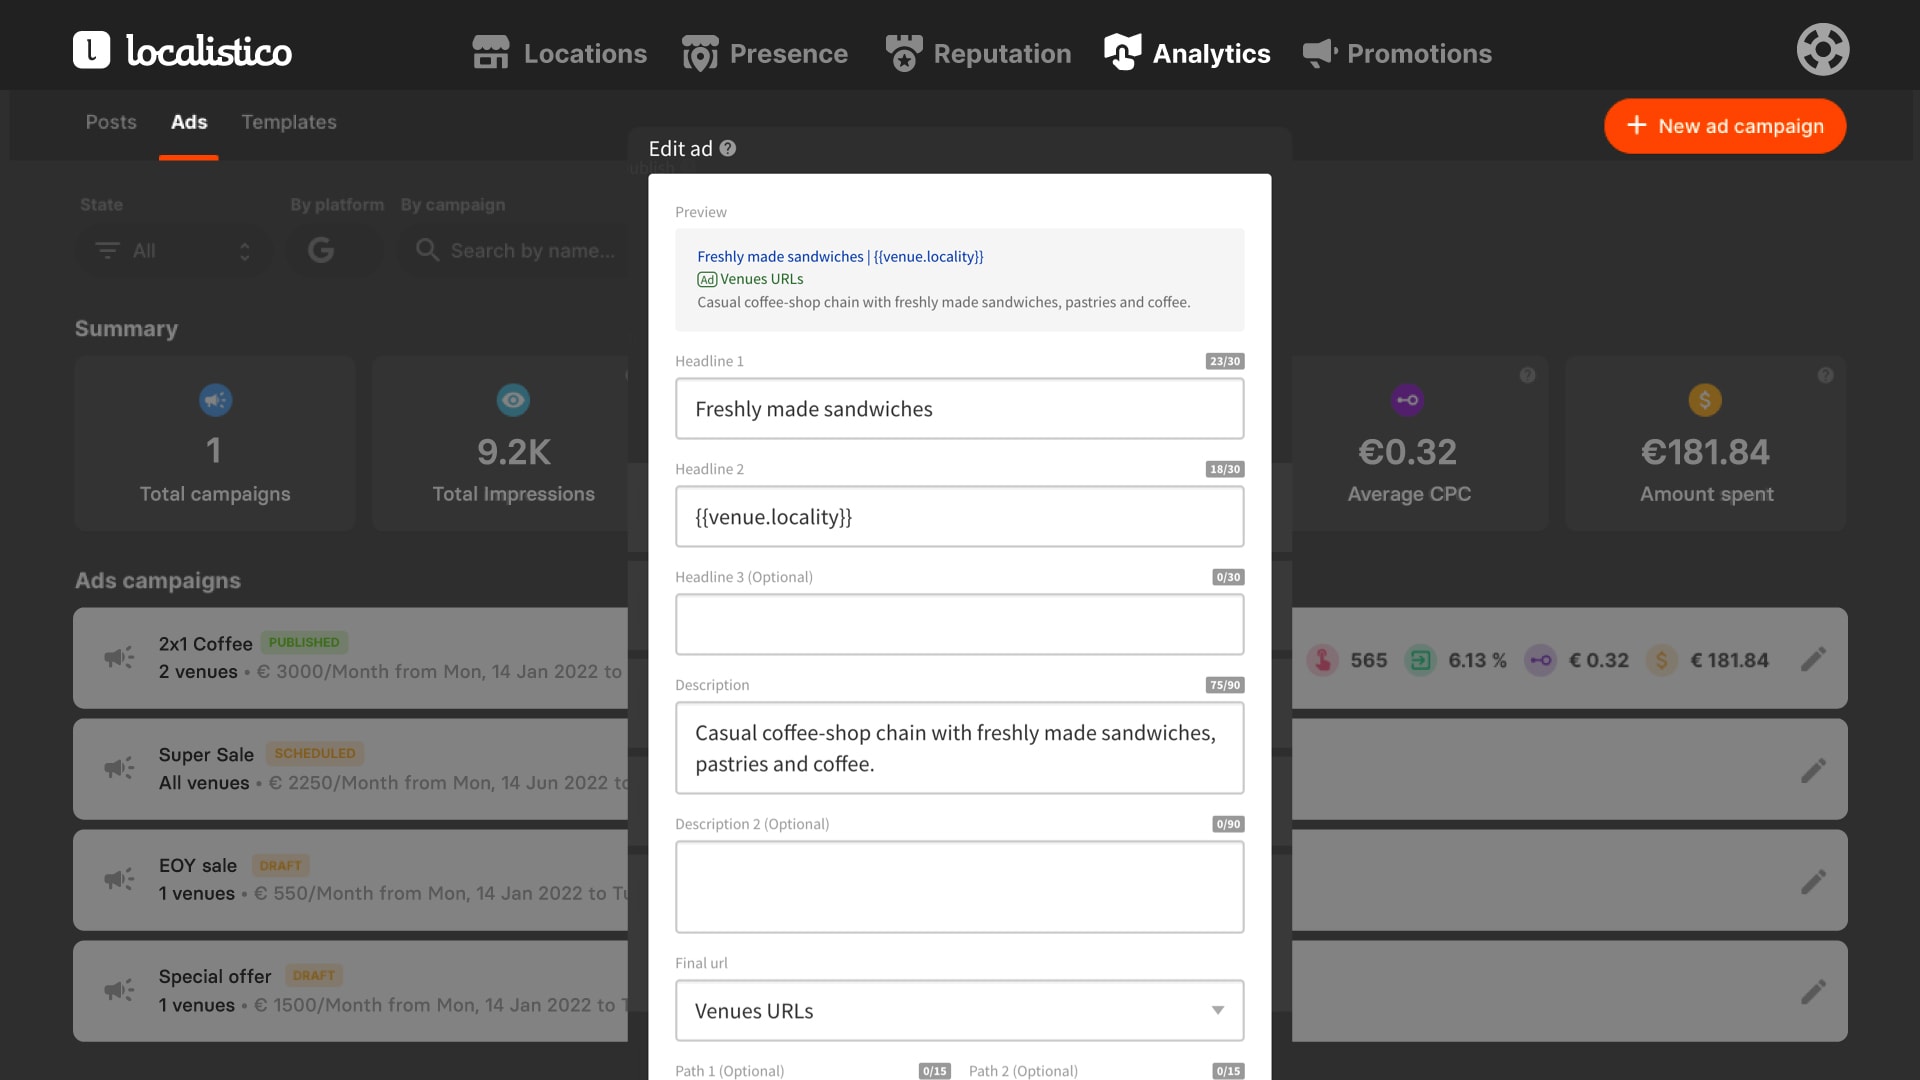The width and height of the screenshot is (1920, 1080).
Task: Click into the Description 2 text area
Action: click(x=959, y=886)
